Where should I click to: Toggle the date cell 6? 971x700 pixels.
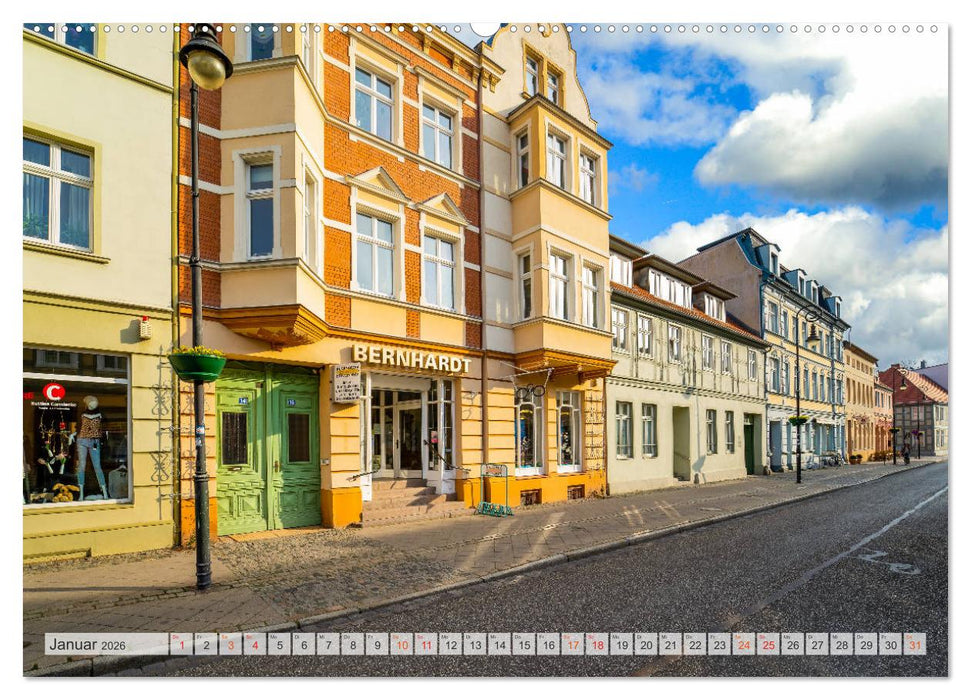[x=302, y=645]
